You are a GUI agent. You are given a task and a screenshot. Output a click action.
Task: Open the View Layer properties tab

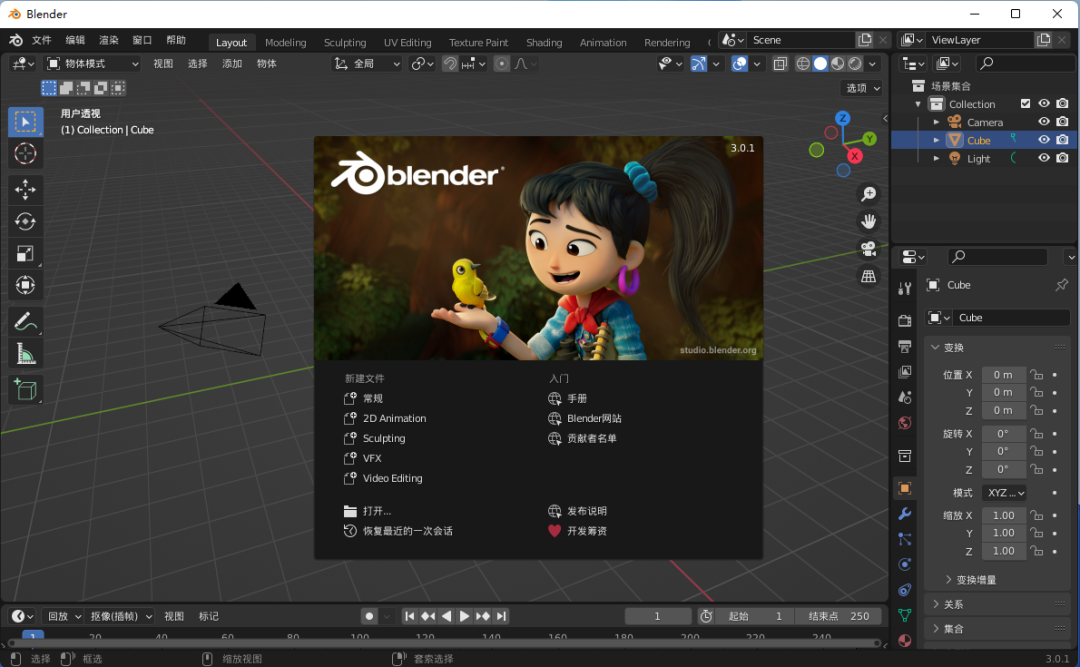[x=905, y=371]
